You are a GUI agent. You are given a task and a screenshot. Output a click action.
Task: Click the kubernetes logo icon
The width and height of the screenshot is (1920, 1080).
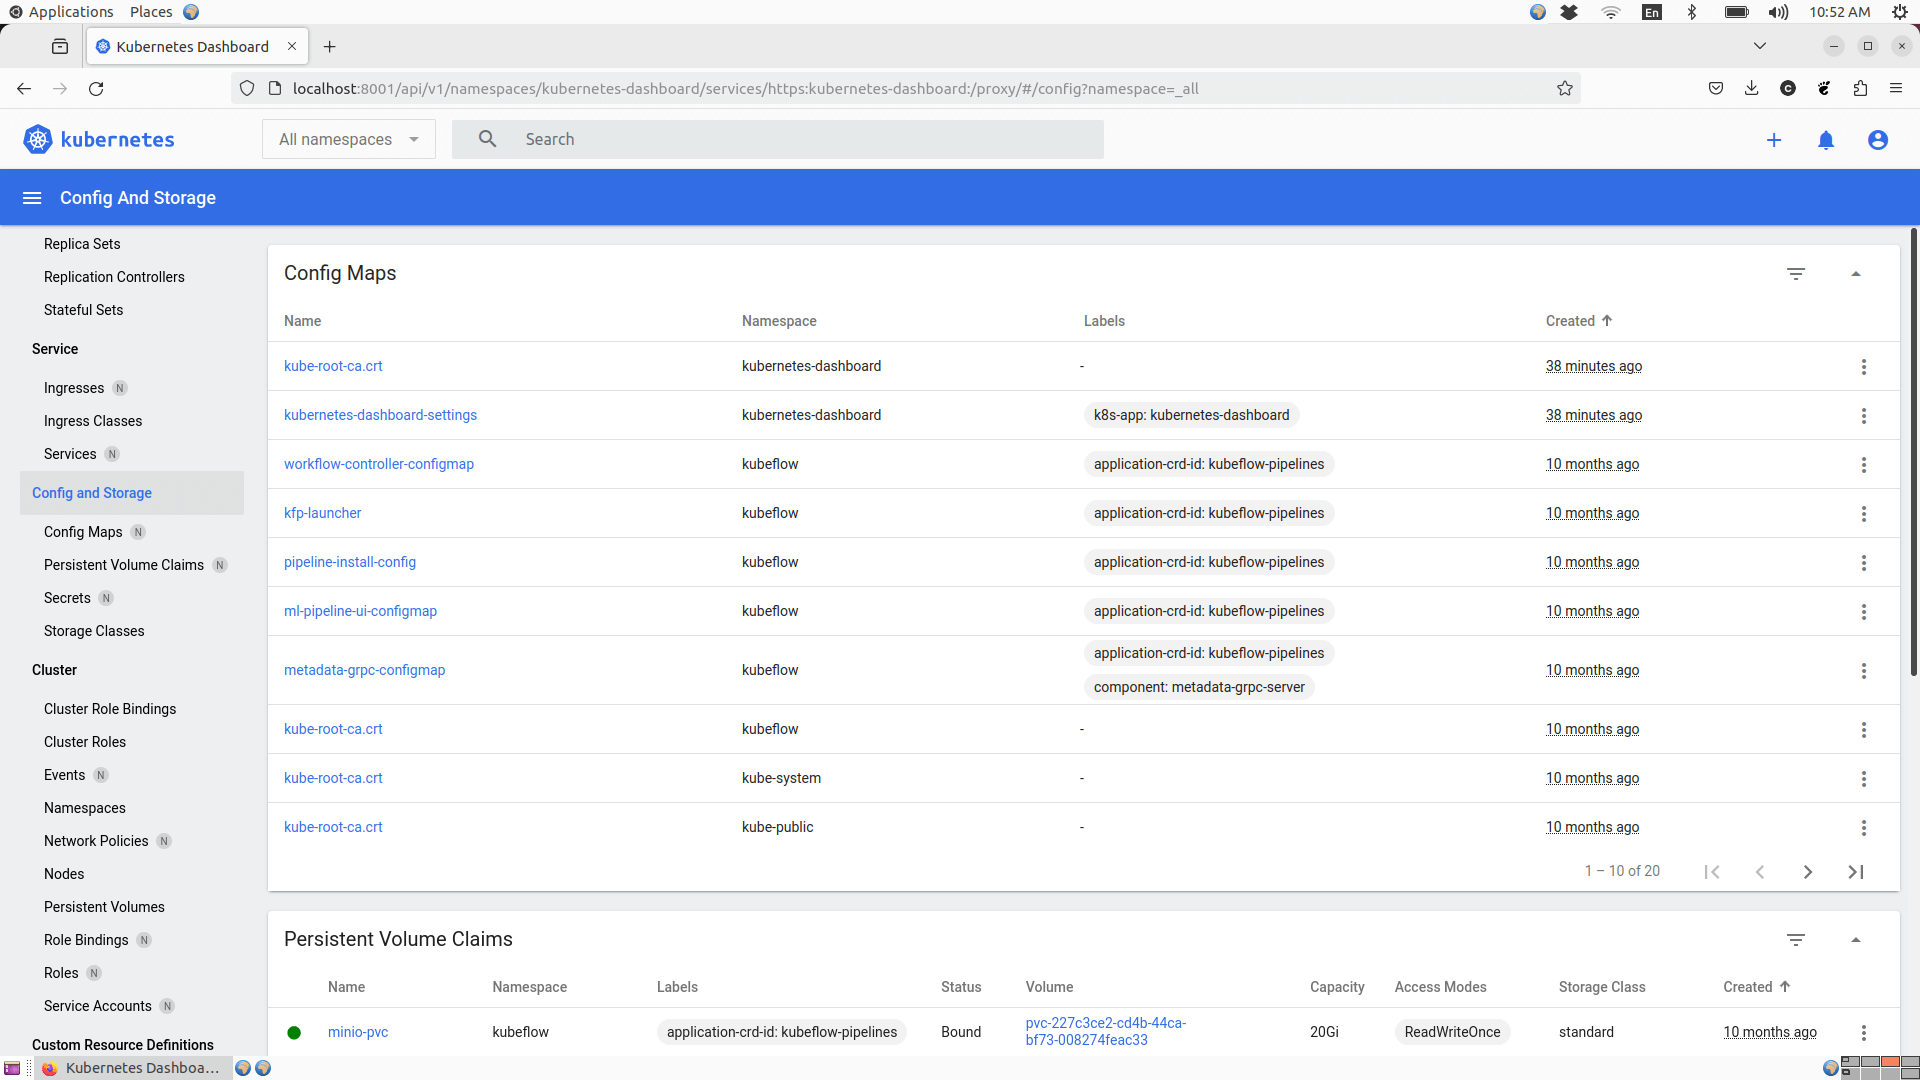coord(37,139)
